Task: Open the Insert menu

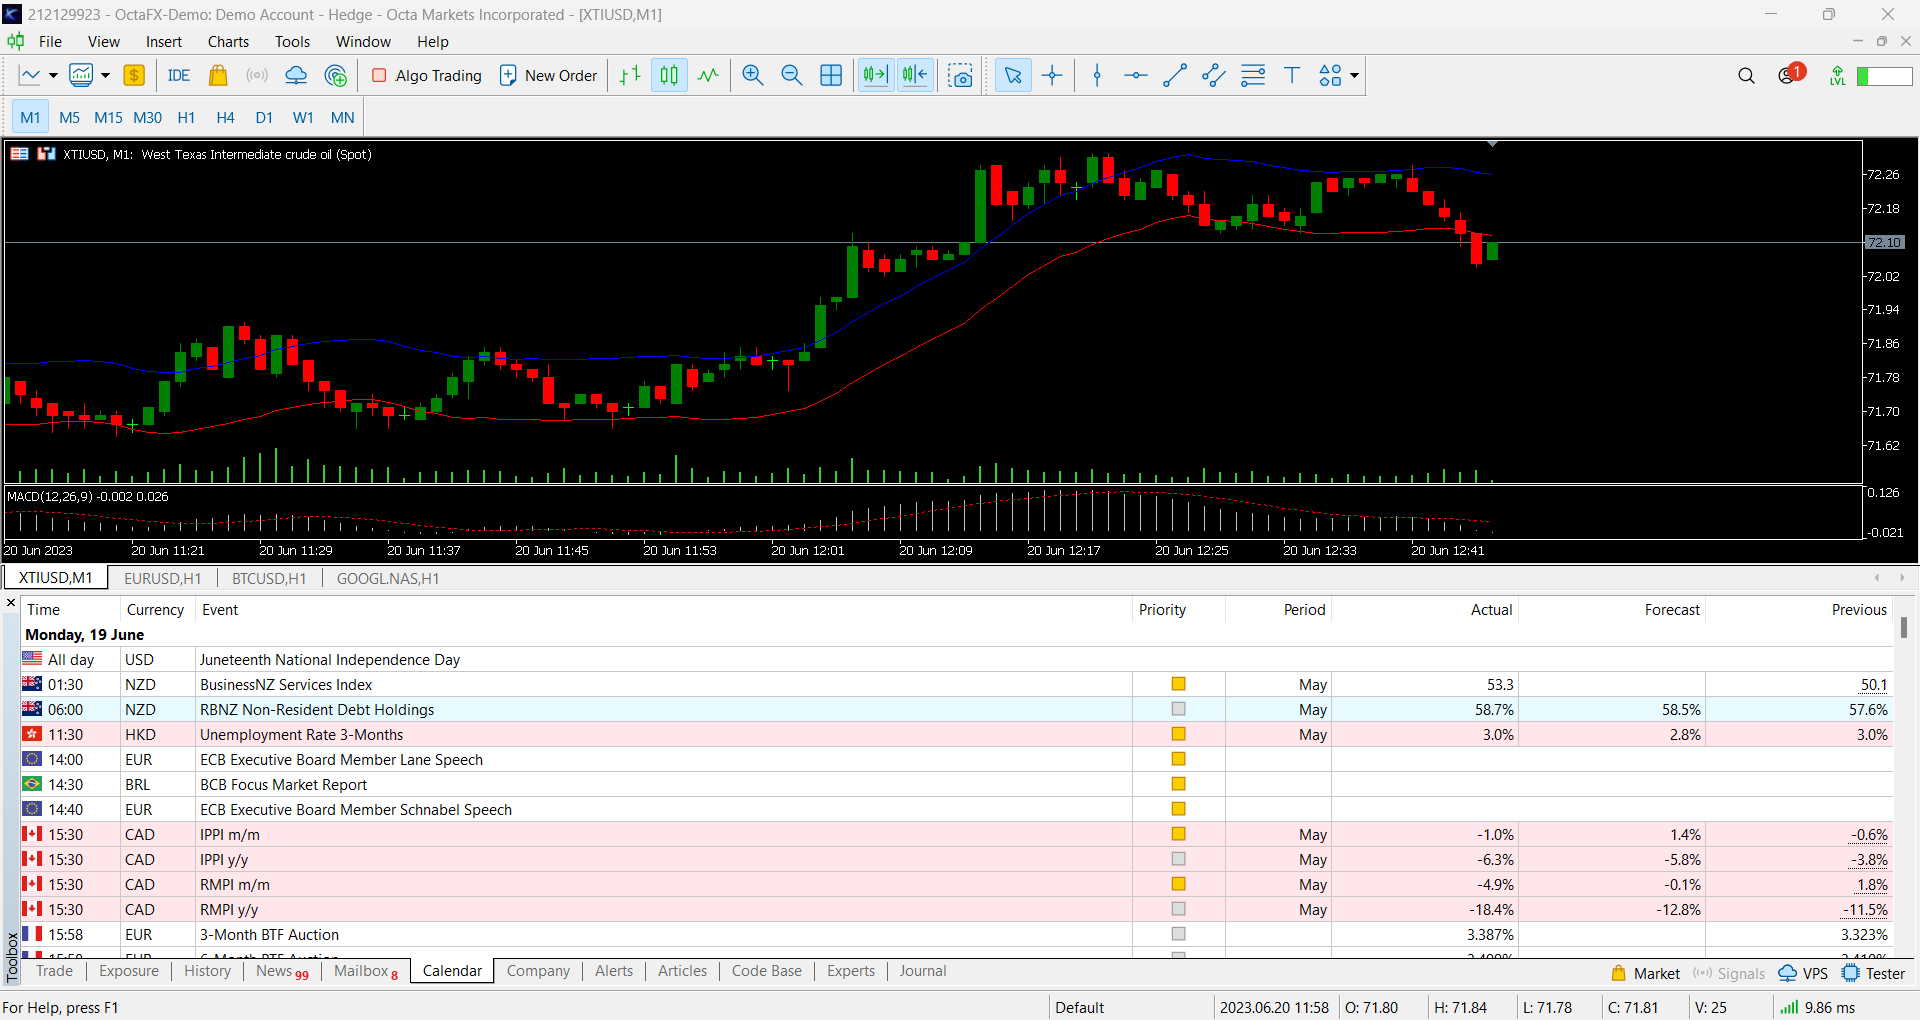Action: point(164,41)
